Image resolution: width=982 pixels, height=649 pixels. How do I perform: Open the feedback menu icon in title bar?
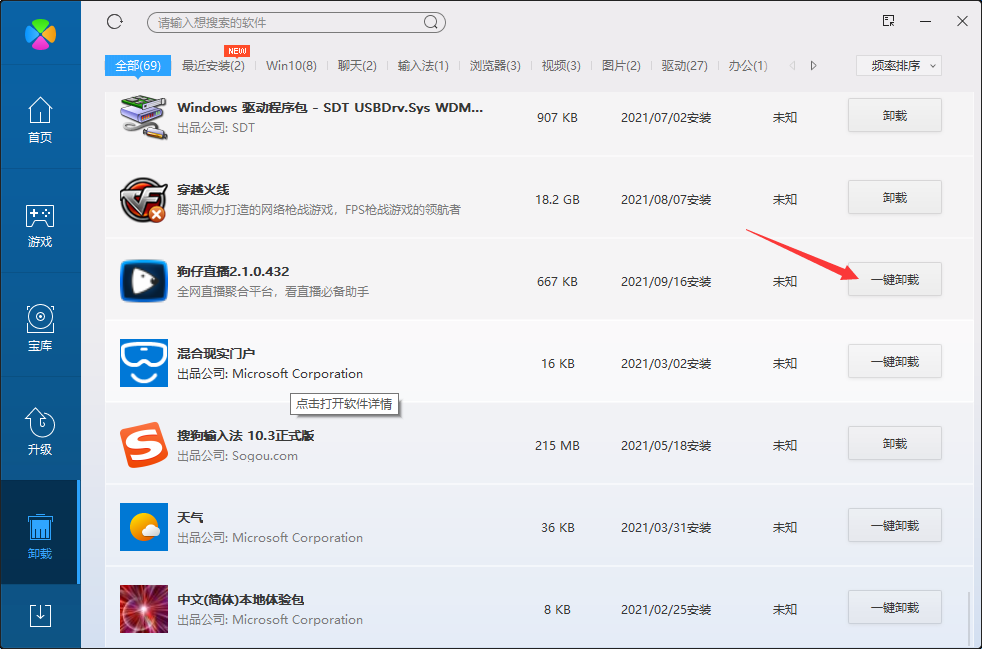(888, 21)
